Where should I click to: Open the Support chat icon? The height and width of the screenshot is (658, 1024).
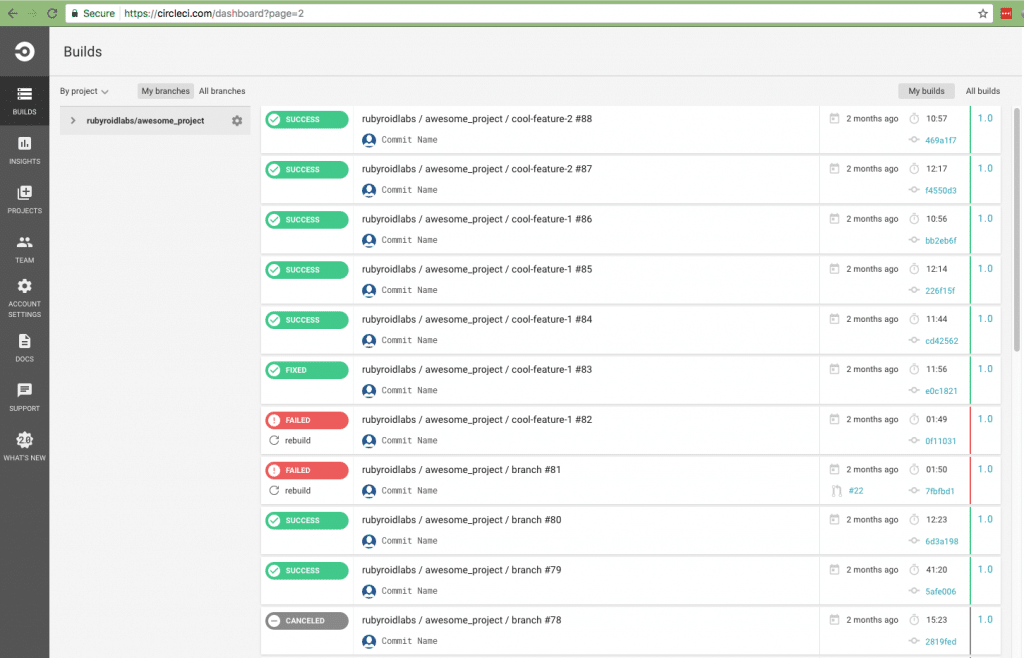[24, 390]
